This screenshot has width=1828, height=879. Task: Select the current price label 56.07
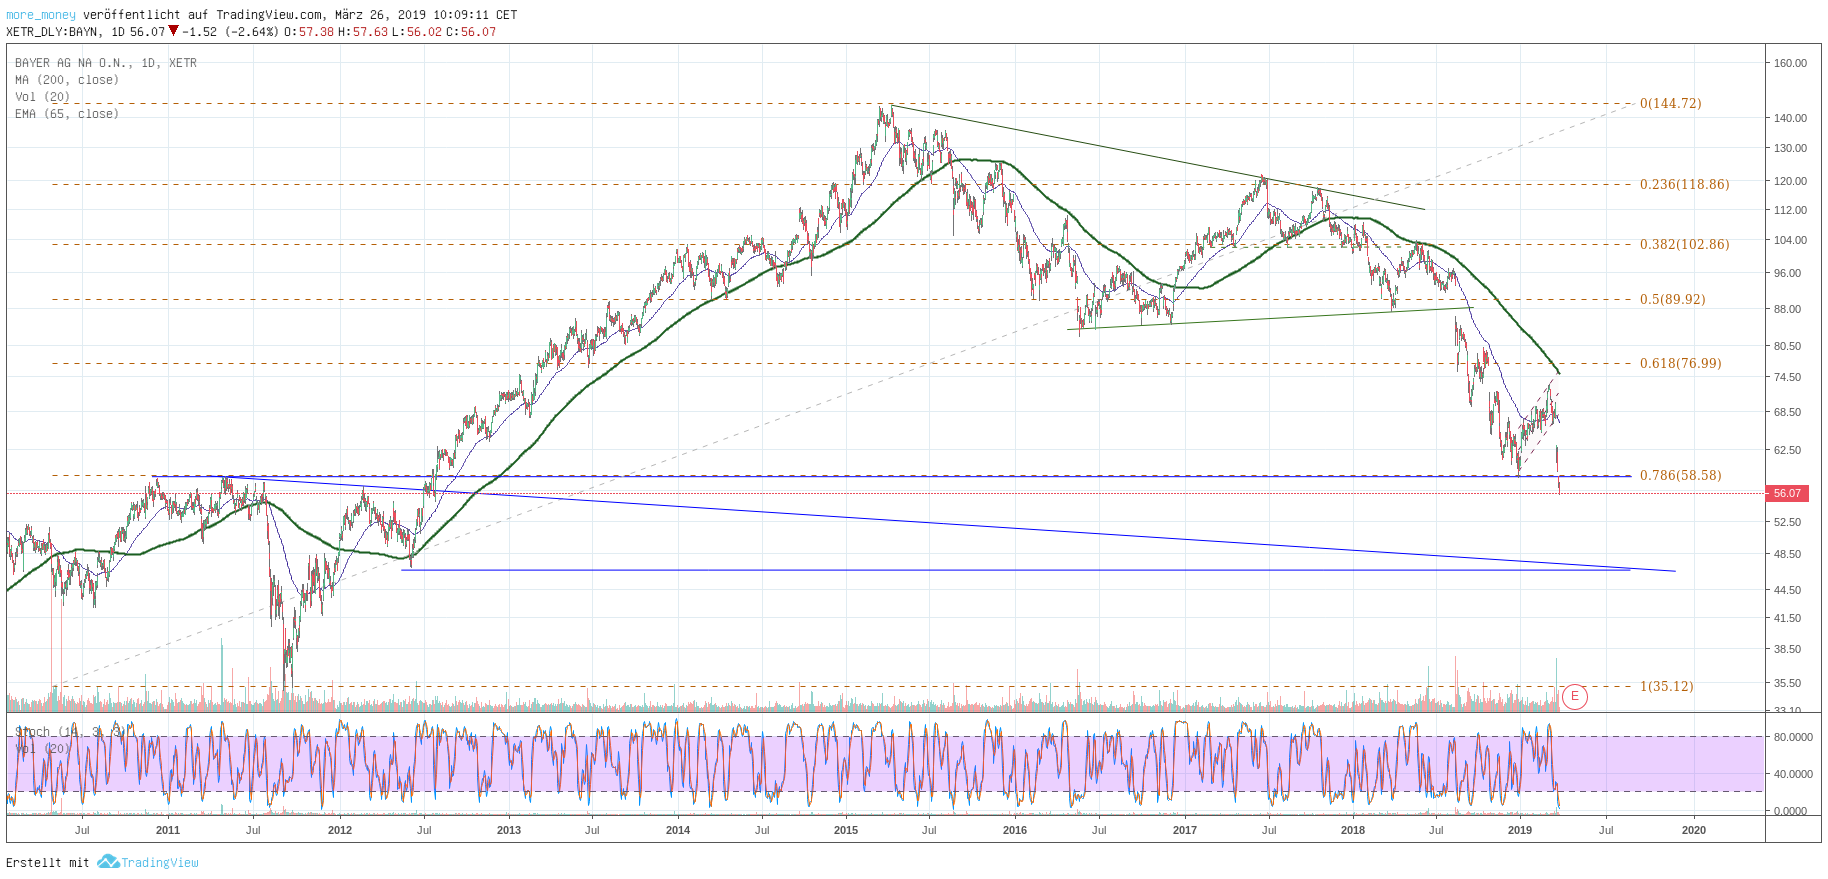(1788, 493)
